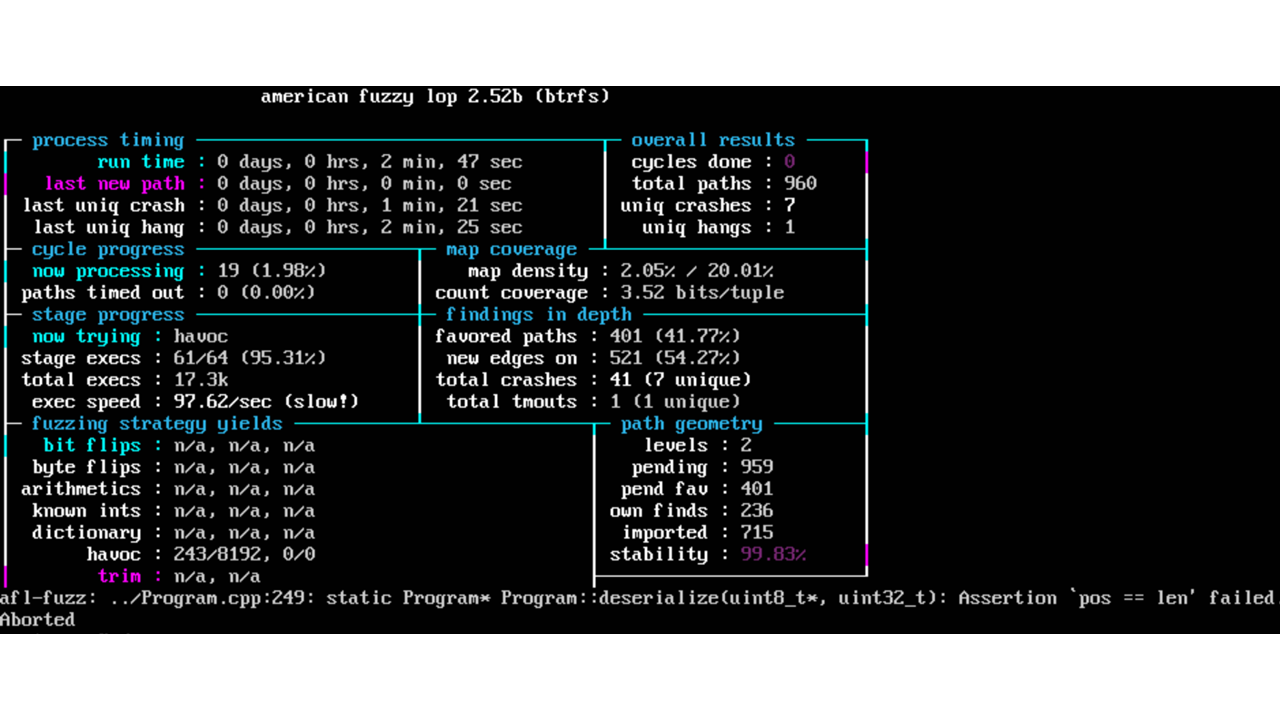Select the 'cycle progress' section header
This screenshot has height=720, width=1280.
[x=108, y=250]
